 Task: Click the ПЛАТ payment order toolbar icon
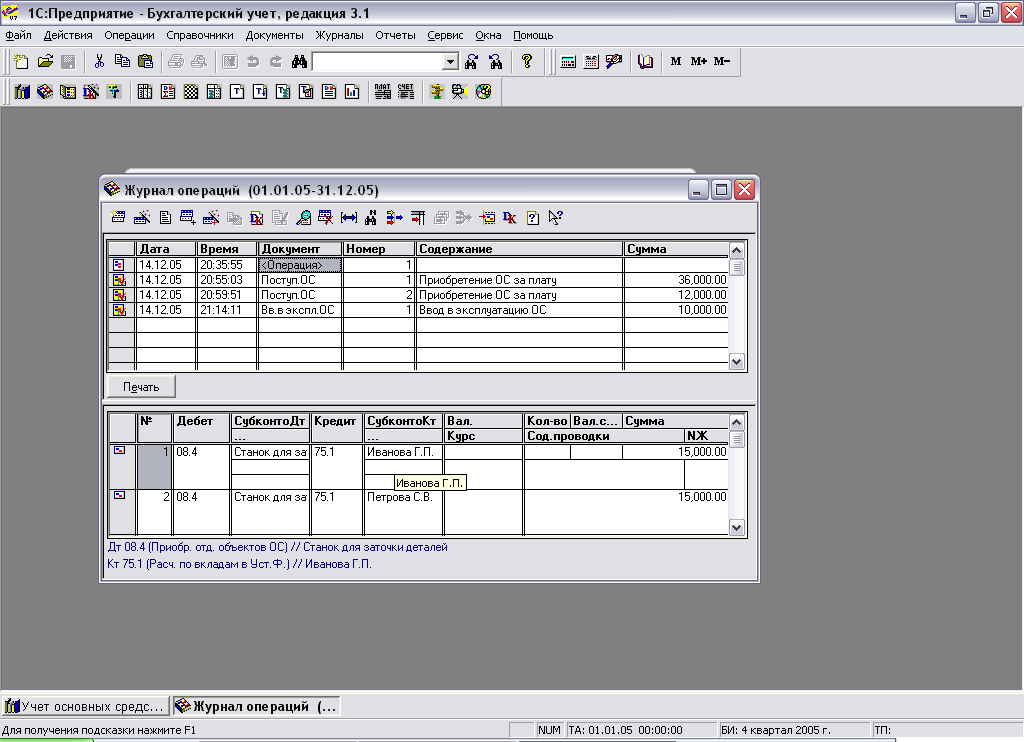[x=383, y=91]
